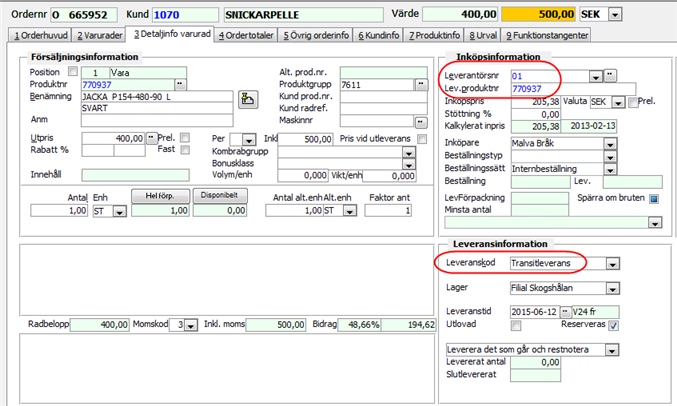Click the lookup button right of the Leverantörsnr dropdown
The image size is (677, 406).
pyautogui.click(x=609, y=75)
